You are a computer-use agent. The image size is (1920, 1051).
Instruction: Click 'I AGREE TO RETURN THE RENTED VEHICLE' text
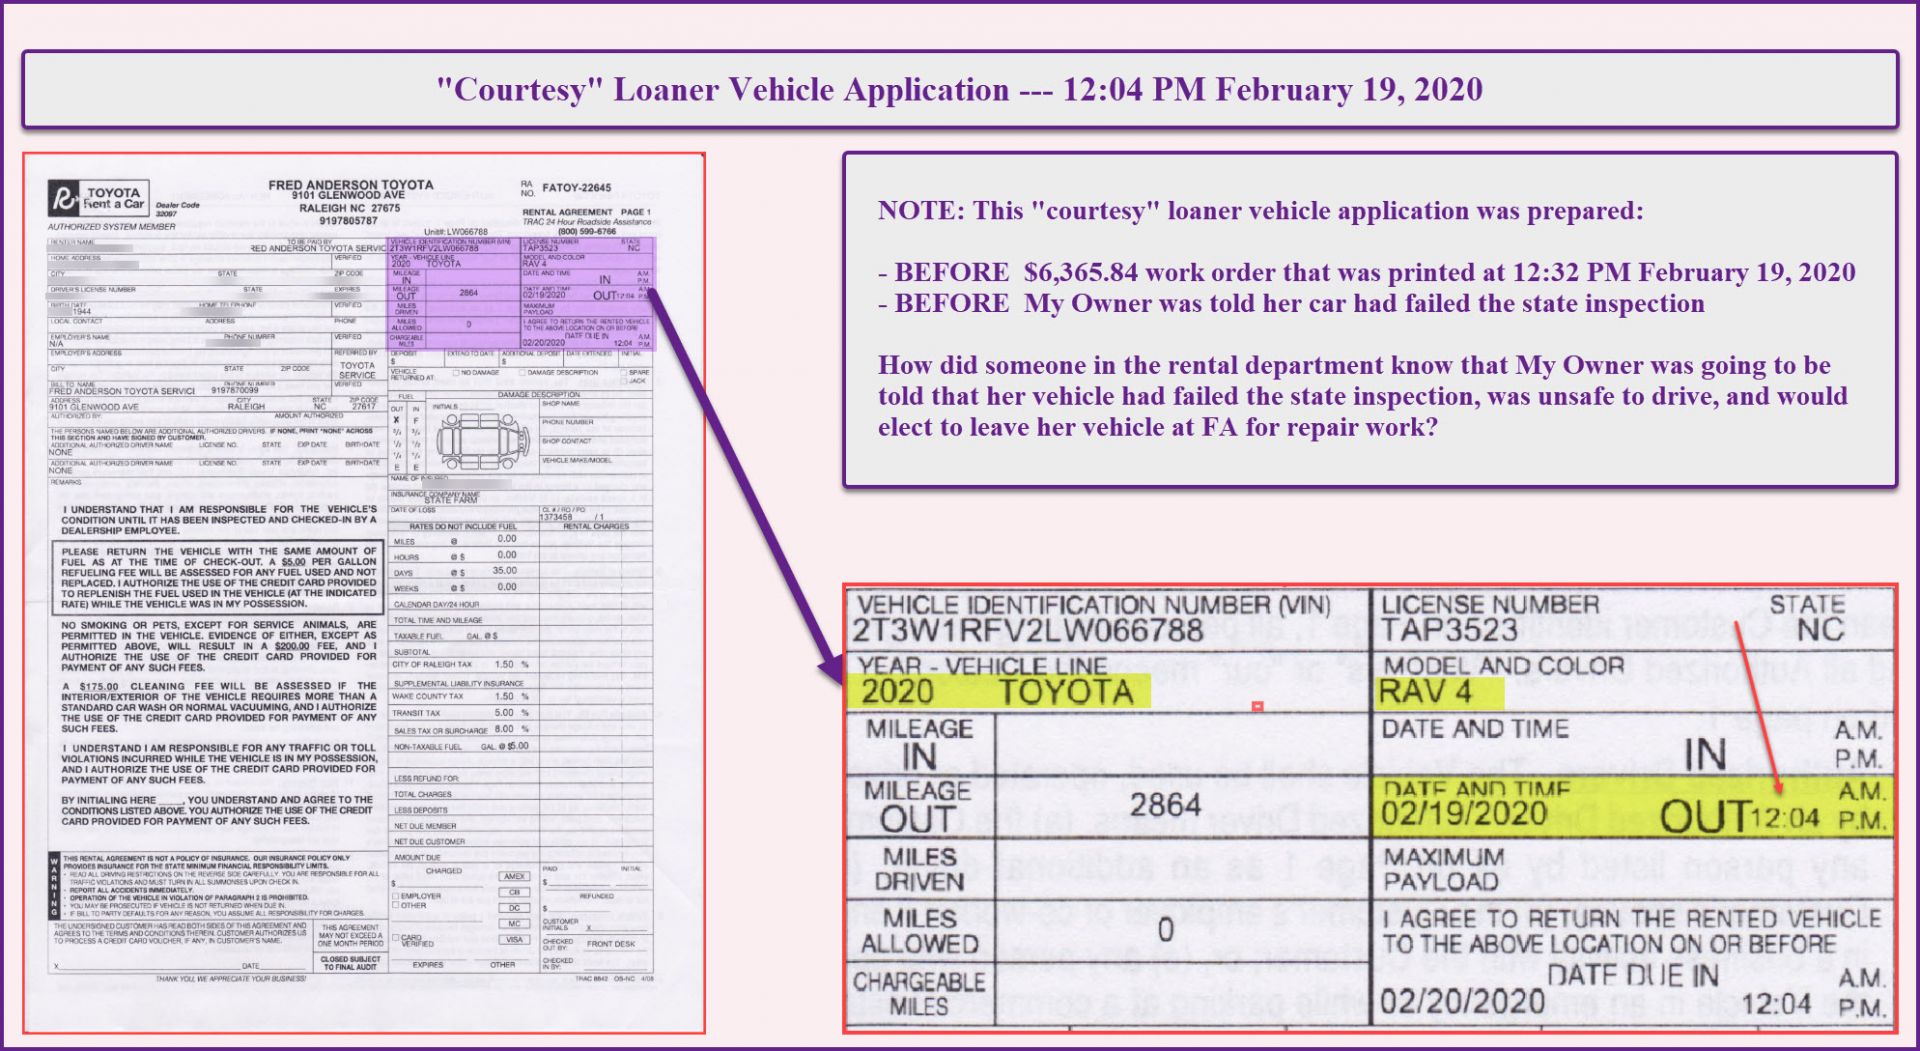[x=1632, y=918]
